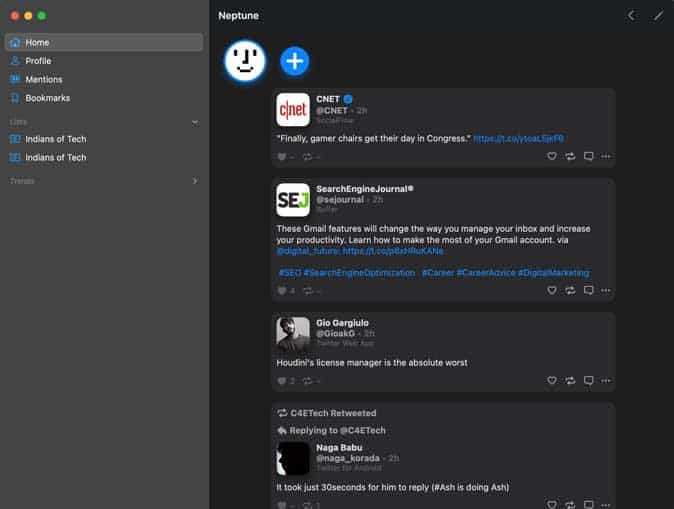Reply to the CNET tweet
Image resolution: width=674 pixels, height=509 pixels.
coord(588,156)
